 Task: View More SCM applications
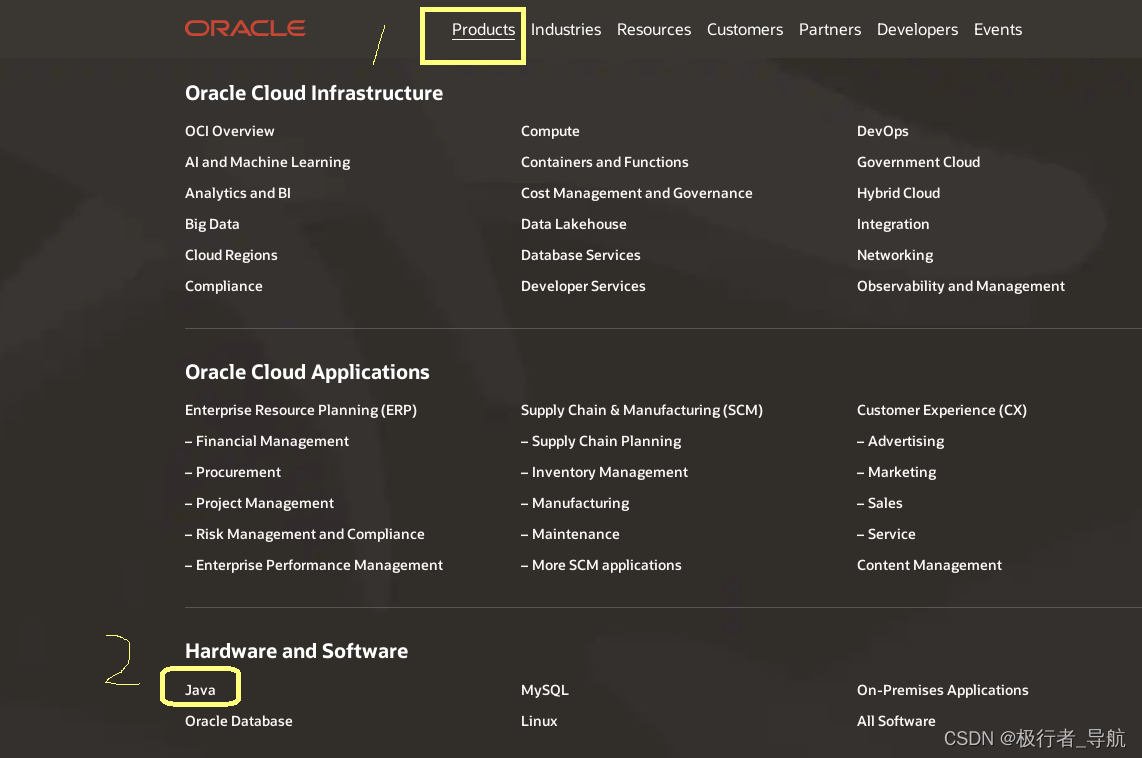[x=601, y=565]
